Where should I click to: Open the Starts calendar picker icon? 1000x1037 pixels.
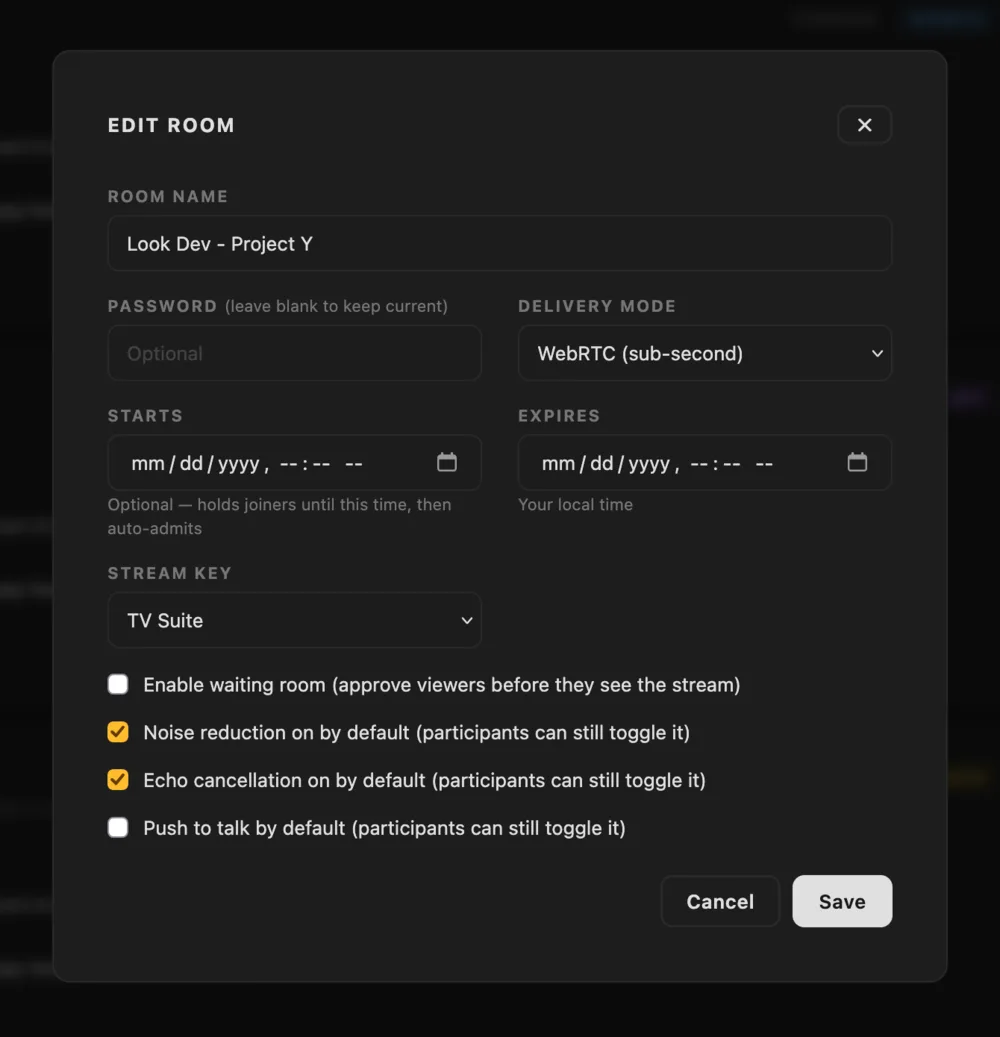coord(446,462)
